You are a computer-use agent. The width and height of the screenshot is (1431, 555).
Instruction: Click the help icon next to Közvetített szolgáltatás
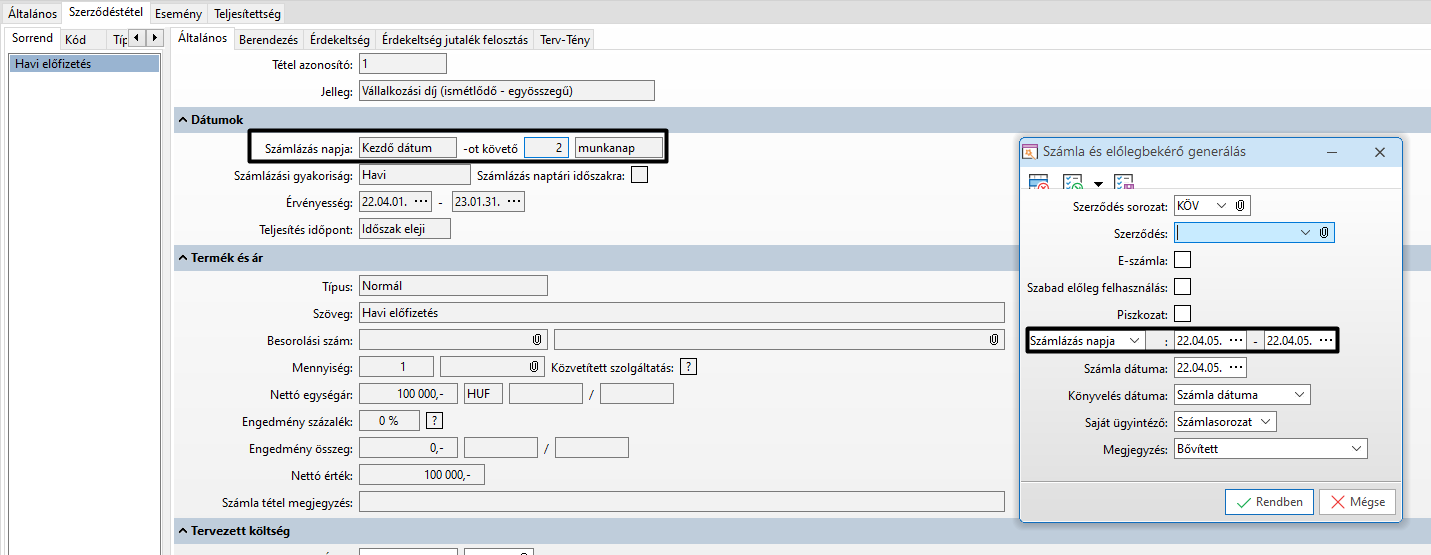click(688, 367)
